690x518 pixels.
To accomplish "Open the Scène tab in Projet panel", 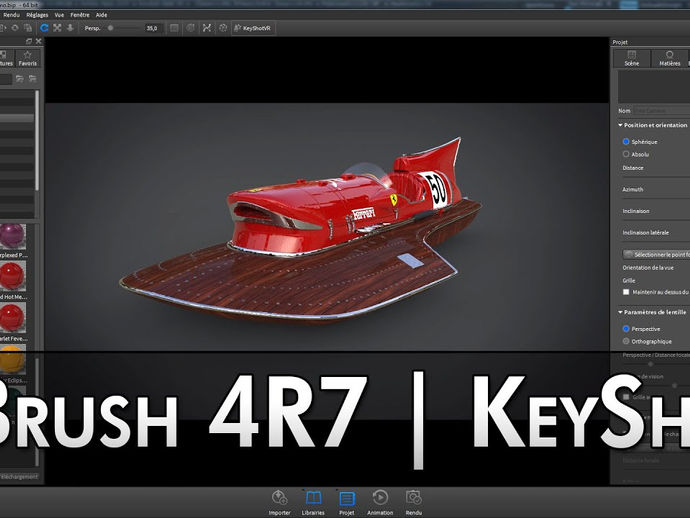I will click(x=632, y=59).
